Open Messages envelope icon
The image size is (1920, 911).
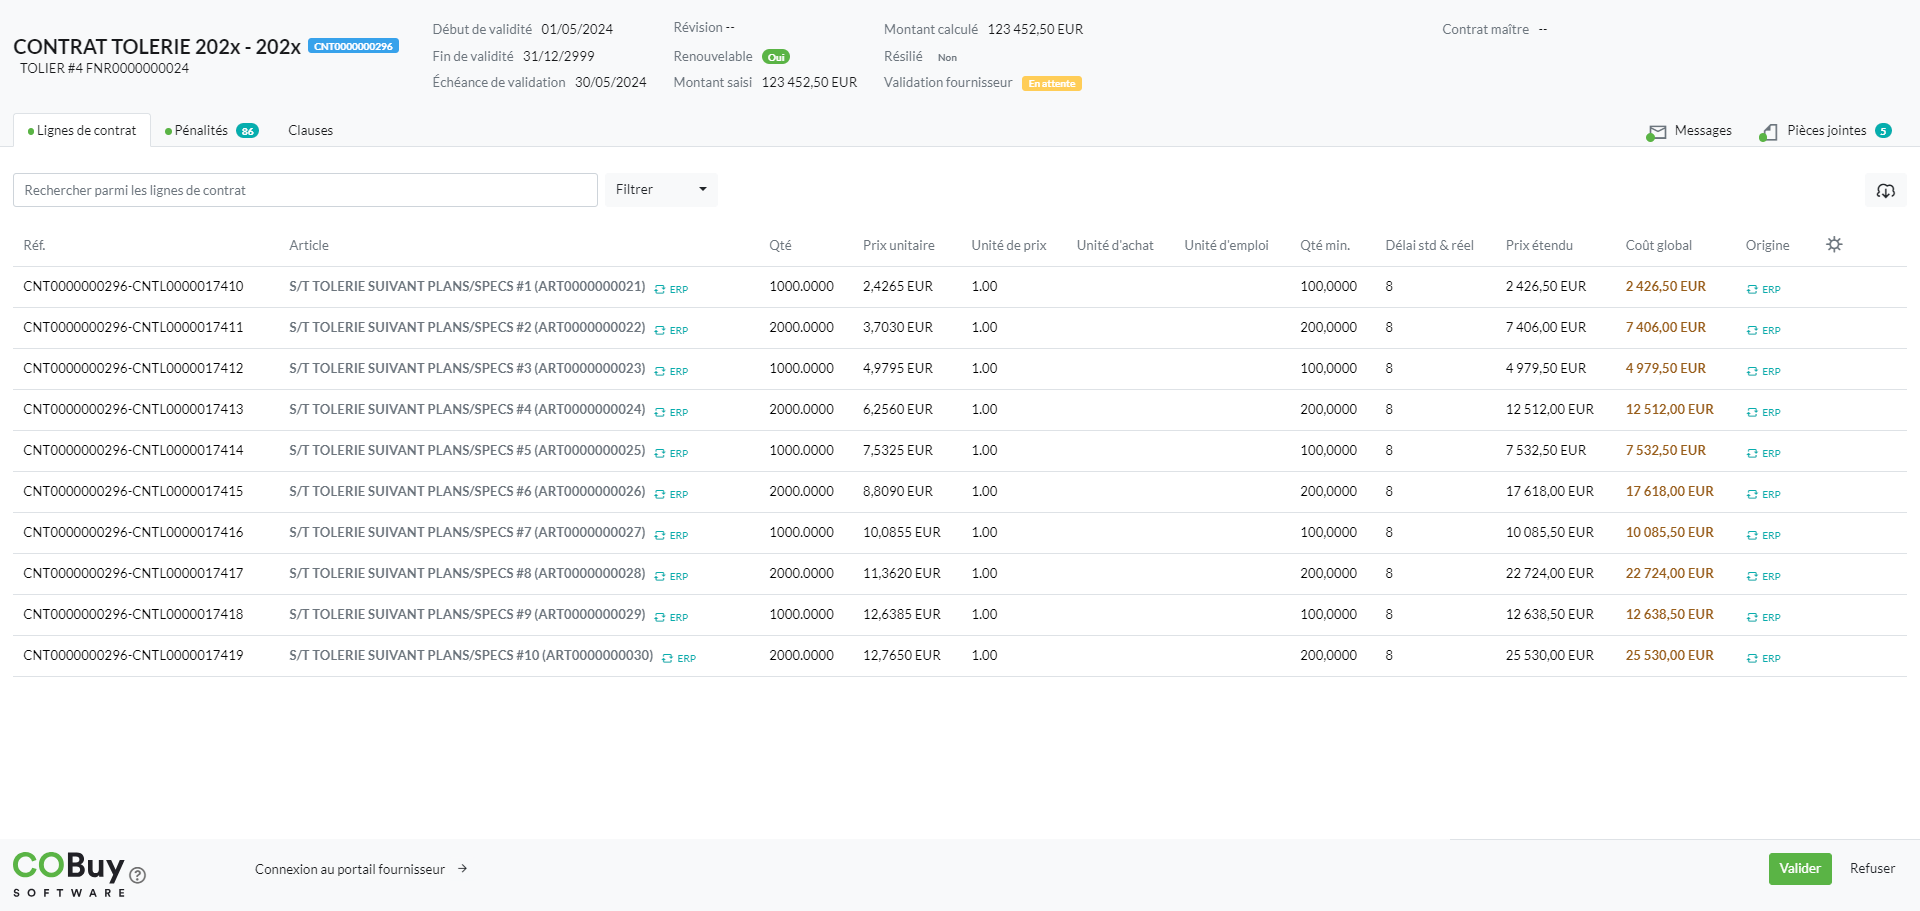tap(1657, 132)
